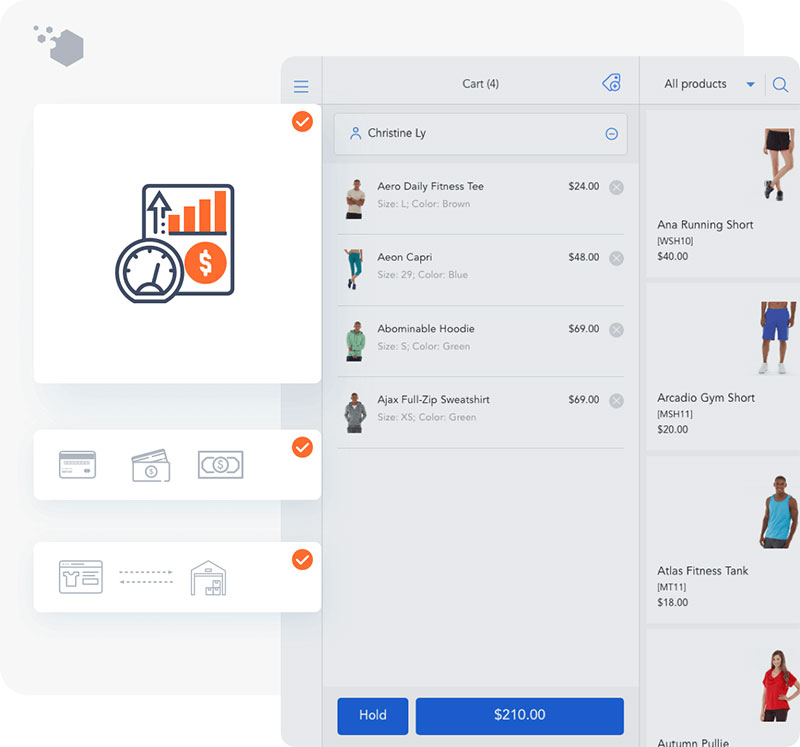Add Arcadio Gym Short to cart
800x747 pixels.
click(722, 366)
